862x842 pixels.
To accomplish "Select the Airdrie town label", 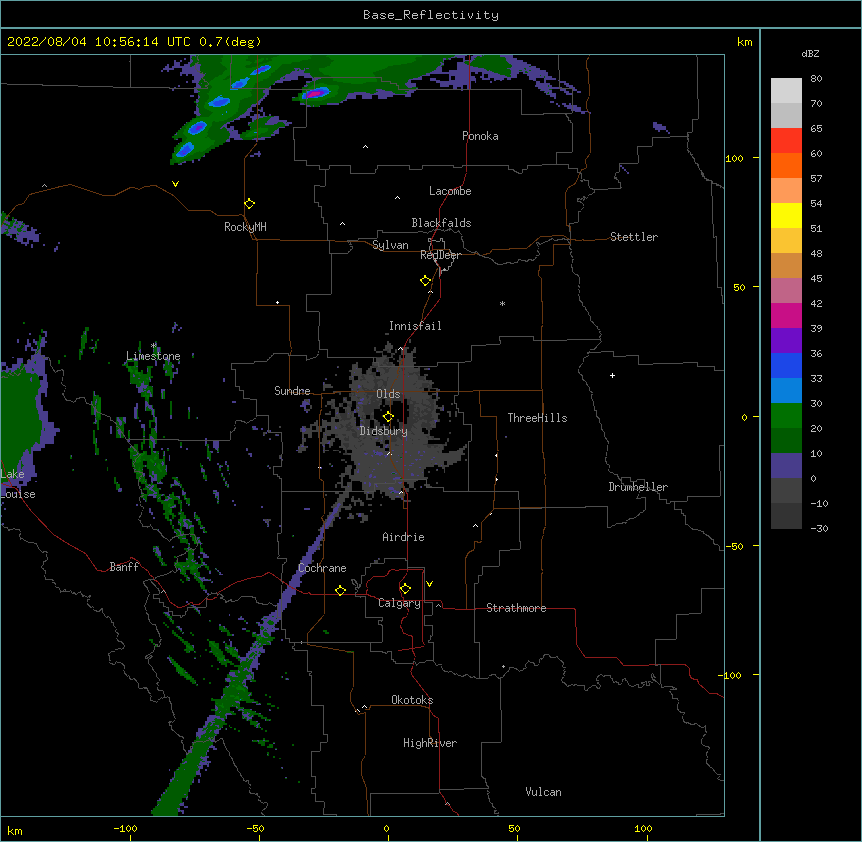I will (403, 537).
